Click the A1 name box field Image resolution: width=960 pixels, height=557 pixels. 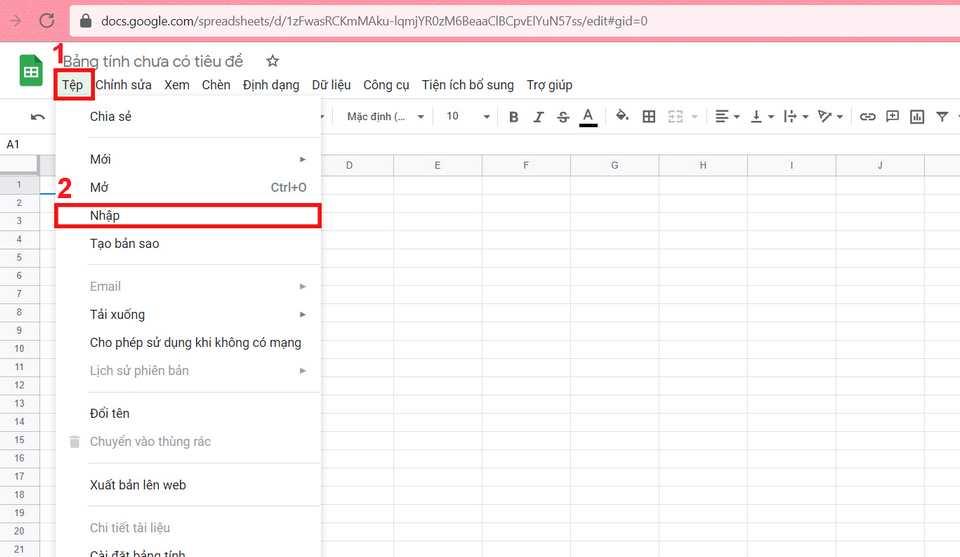(20, 145)
